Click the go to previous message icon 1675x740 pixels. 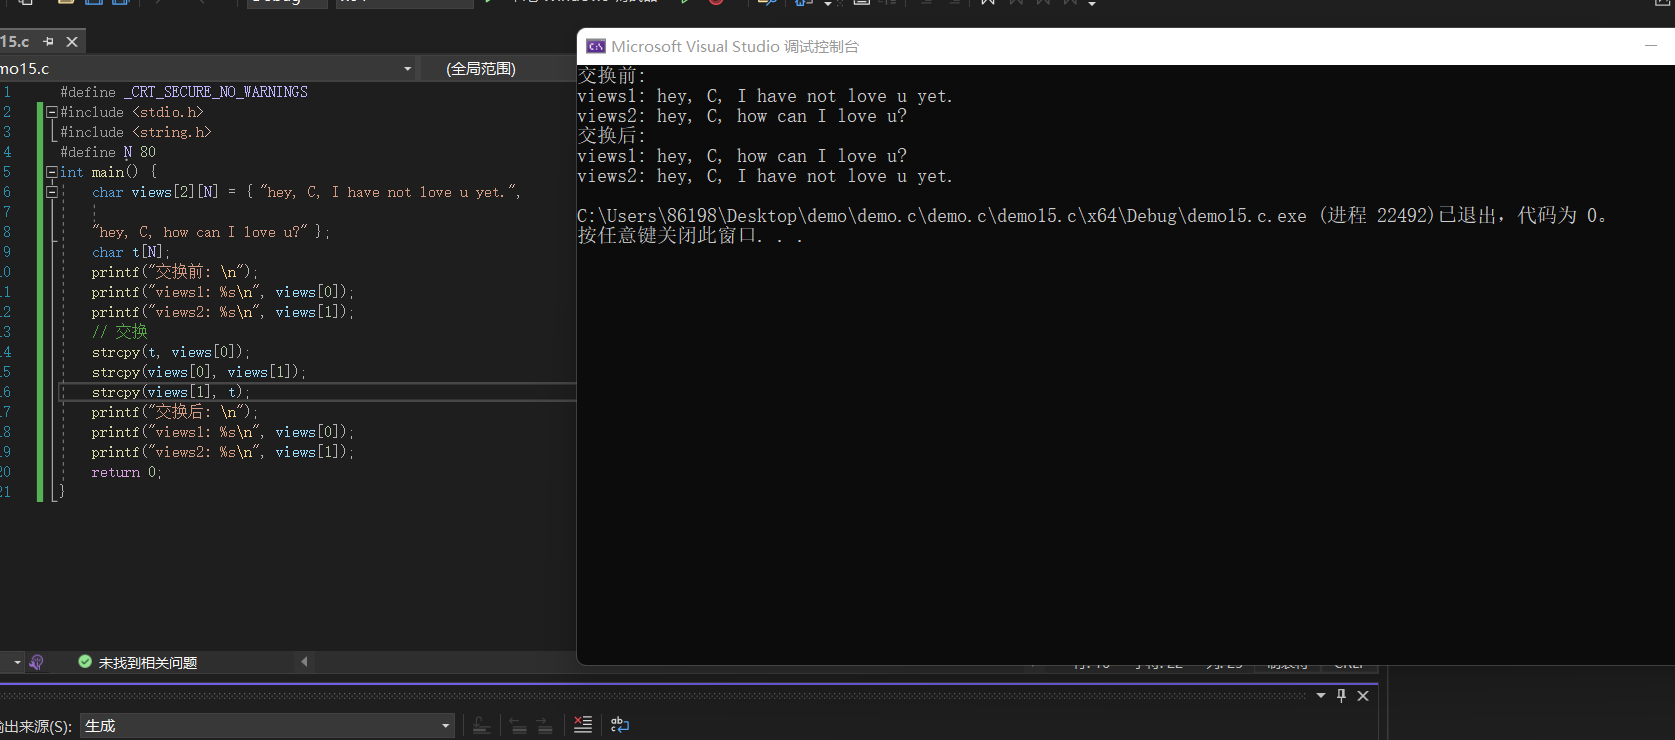[x=518, y=725]
